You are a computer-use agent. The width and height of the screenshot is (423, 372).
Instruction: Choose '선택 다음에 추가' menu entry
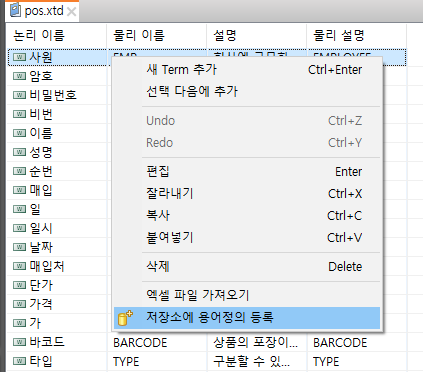click(247, 91)
